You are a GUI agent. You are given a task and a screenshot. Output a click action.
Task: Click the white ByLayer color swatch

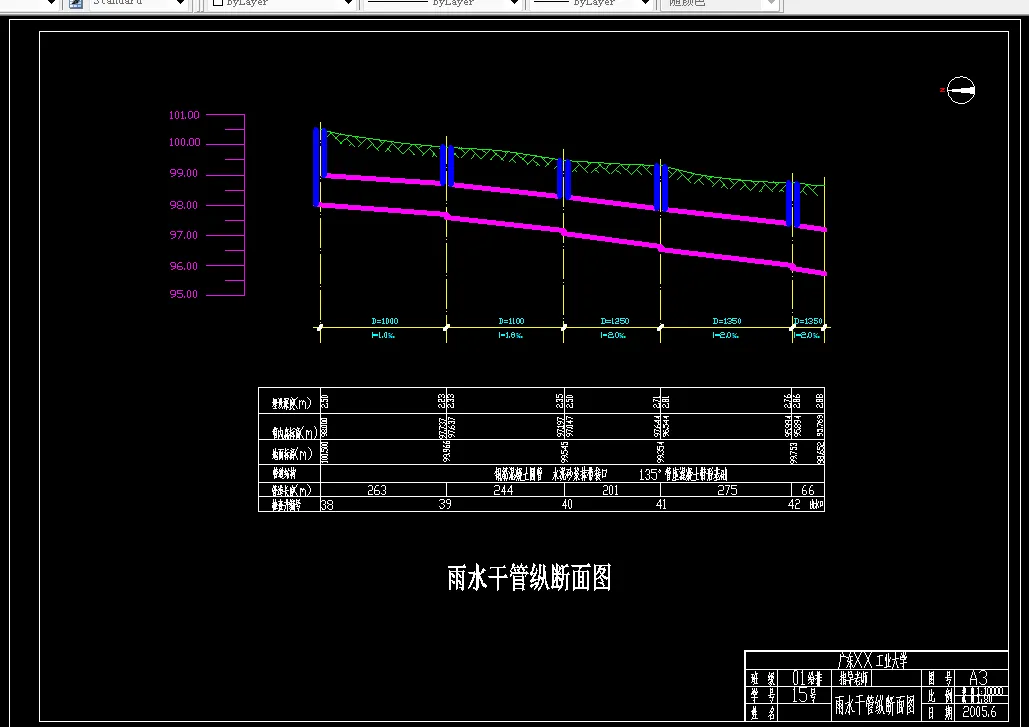click(220, 4)
